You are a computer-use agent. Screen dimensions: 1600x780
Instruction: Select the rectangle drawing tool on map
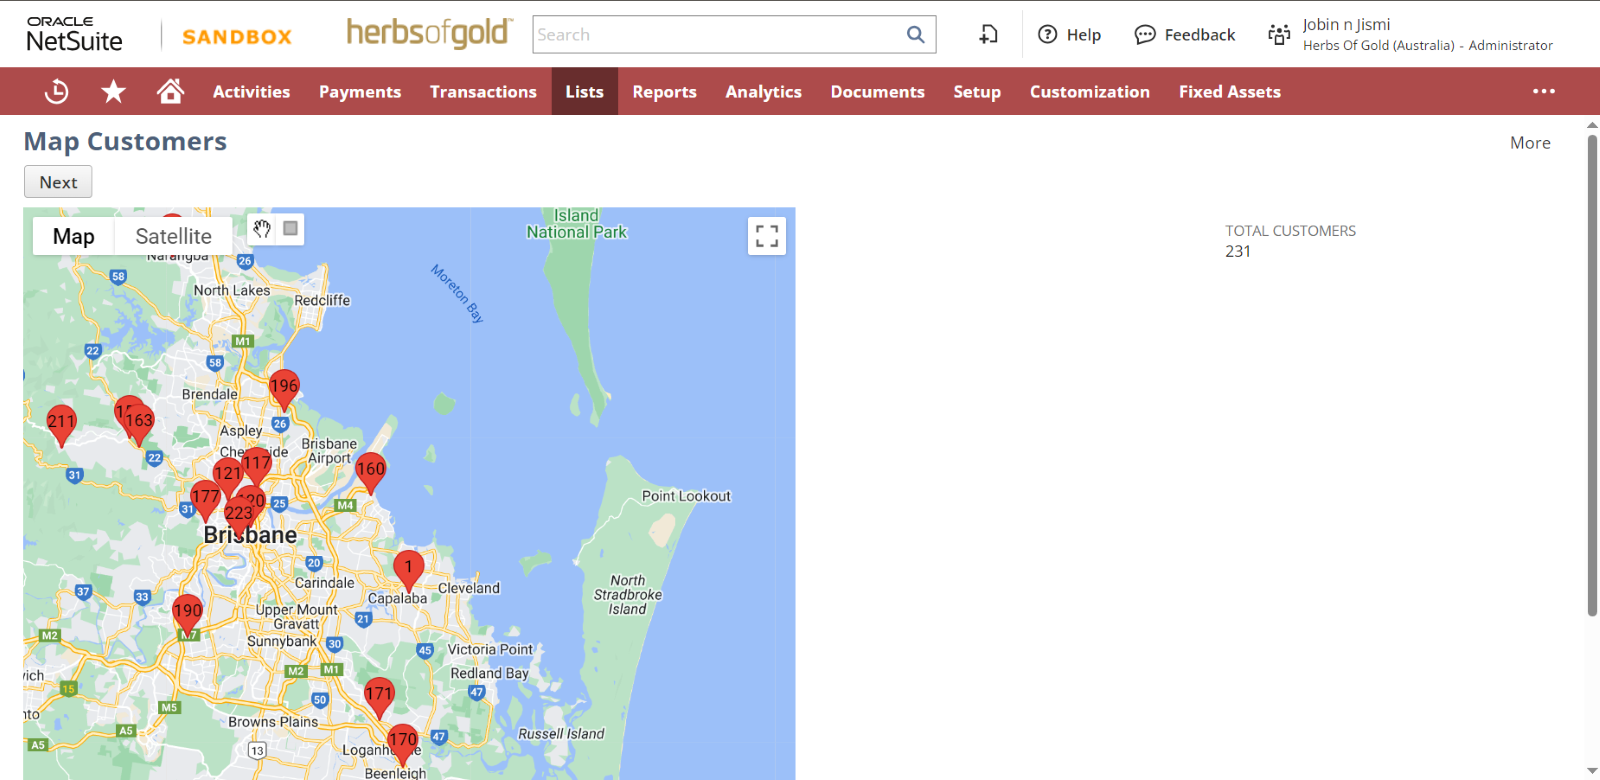point(290,229)
